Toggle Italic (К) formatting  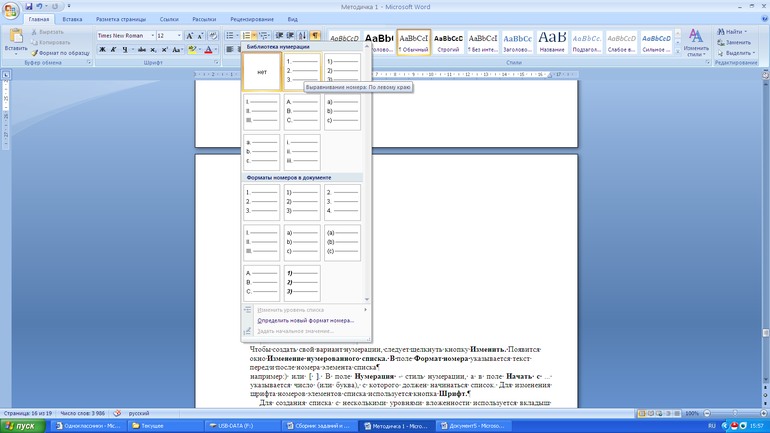(x=113, y=50)
